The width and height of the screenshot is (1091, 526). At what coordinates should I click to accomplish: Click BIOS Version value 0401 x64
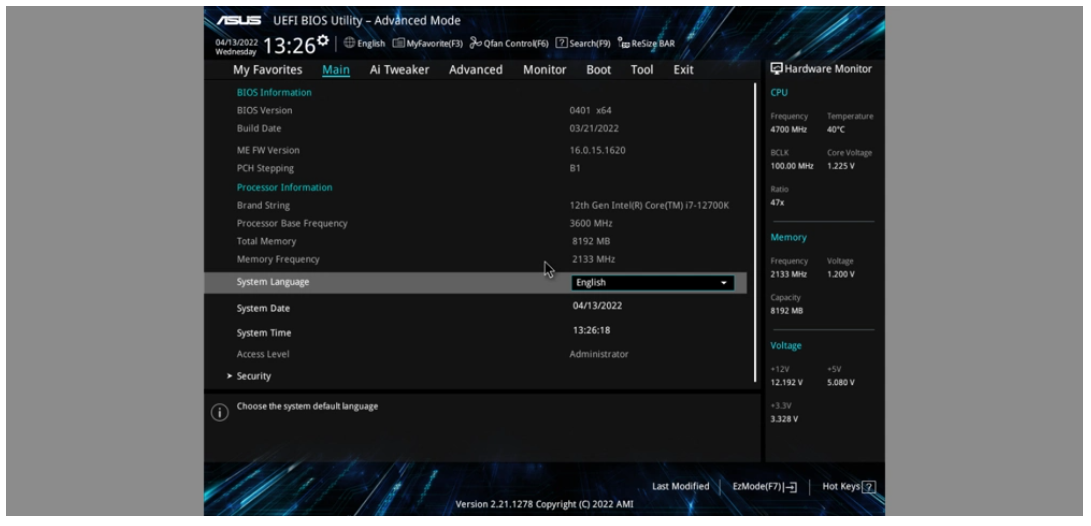591,110
